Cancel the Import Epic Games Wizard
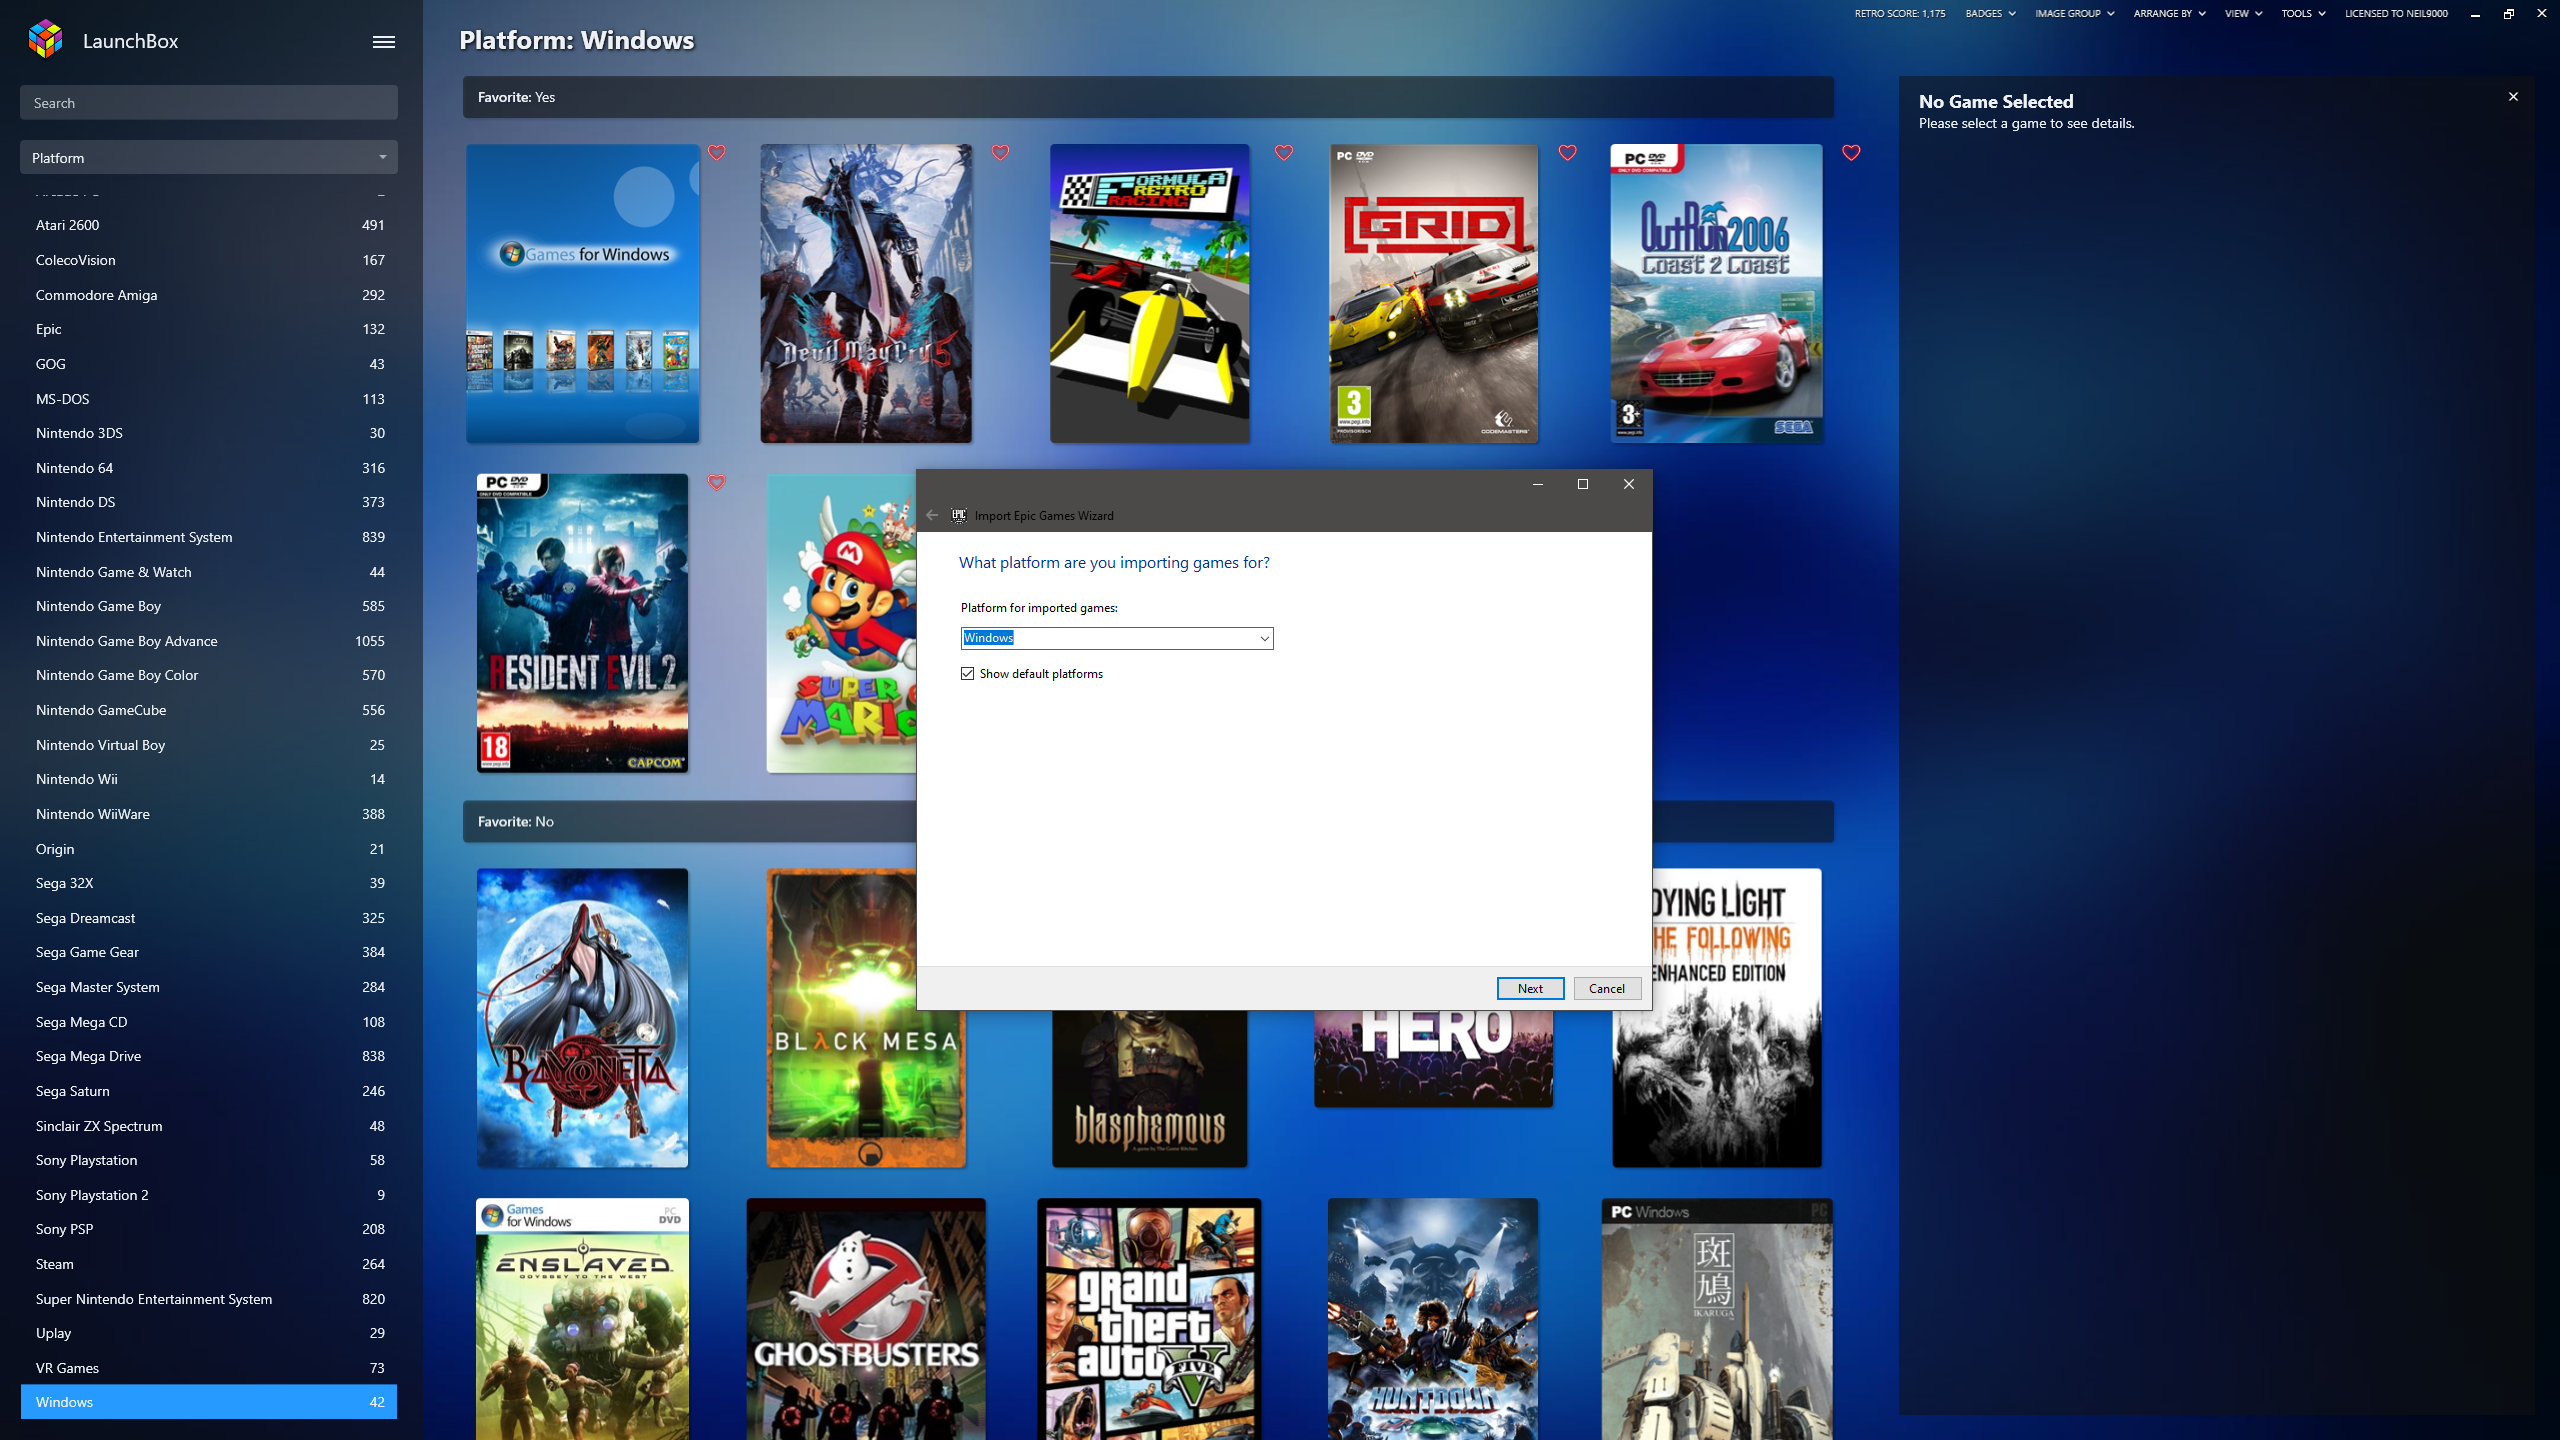This screenshot has width=2560, height=1440. pos(1607,988)
